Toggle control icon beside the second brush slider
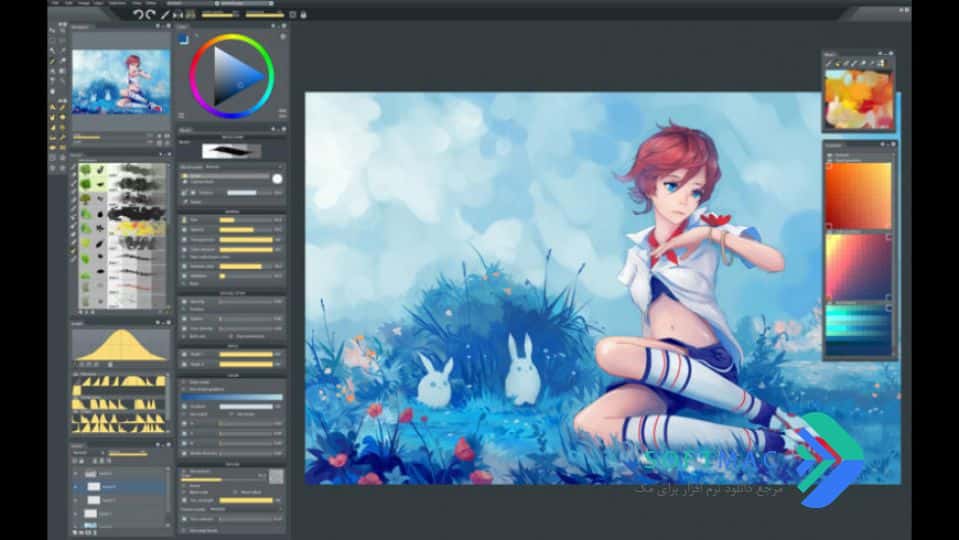The width and height of the screenshot is (959, 540). pos(185,229)
